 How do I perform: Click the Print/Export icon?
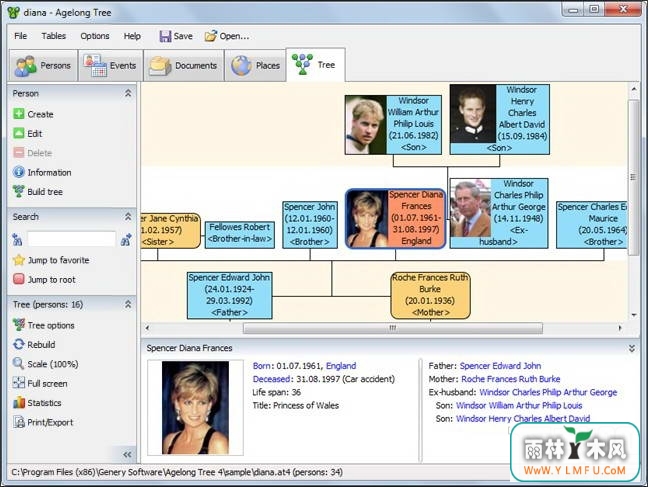coord(19,422)
